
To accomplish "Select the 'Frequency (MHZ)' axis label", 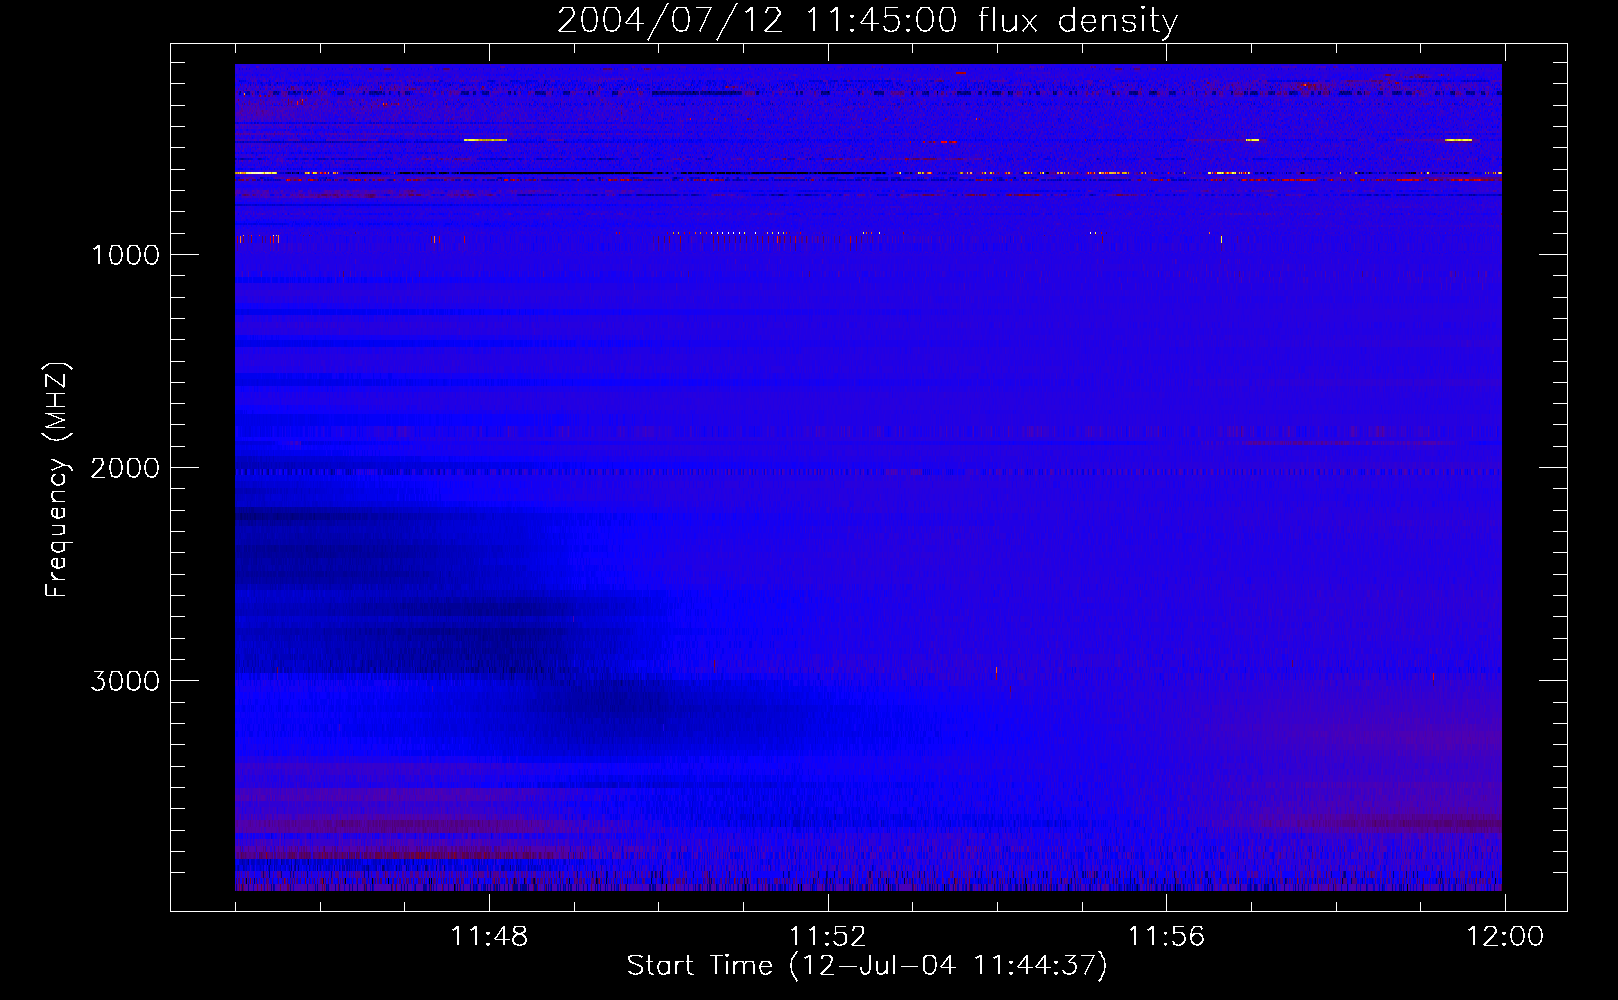I will 58,479.
